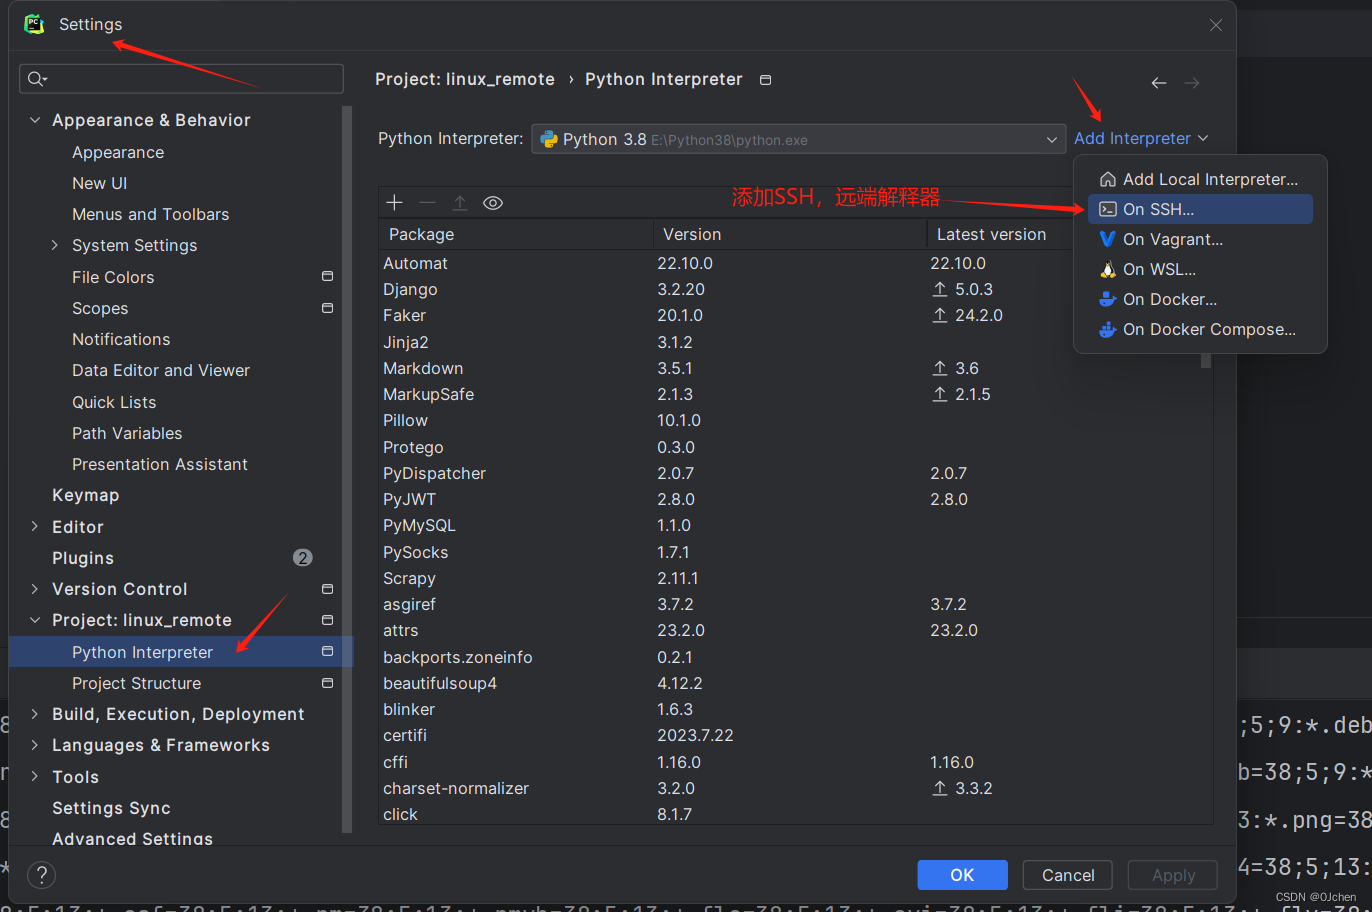Toggle show early releases eye icon
Screen dimensions: 1372x912
(x=493, y=203)
